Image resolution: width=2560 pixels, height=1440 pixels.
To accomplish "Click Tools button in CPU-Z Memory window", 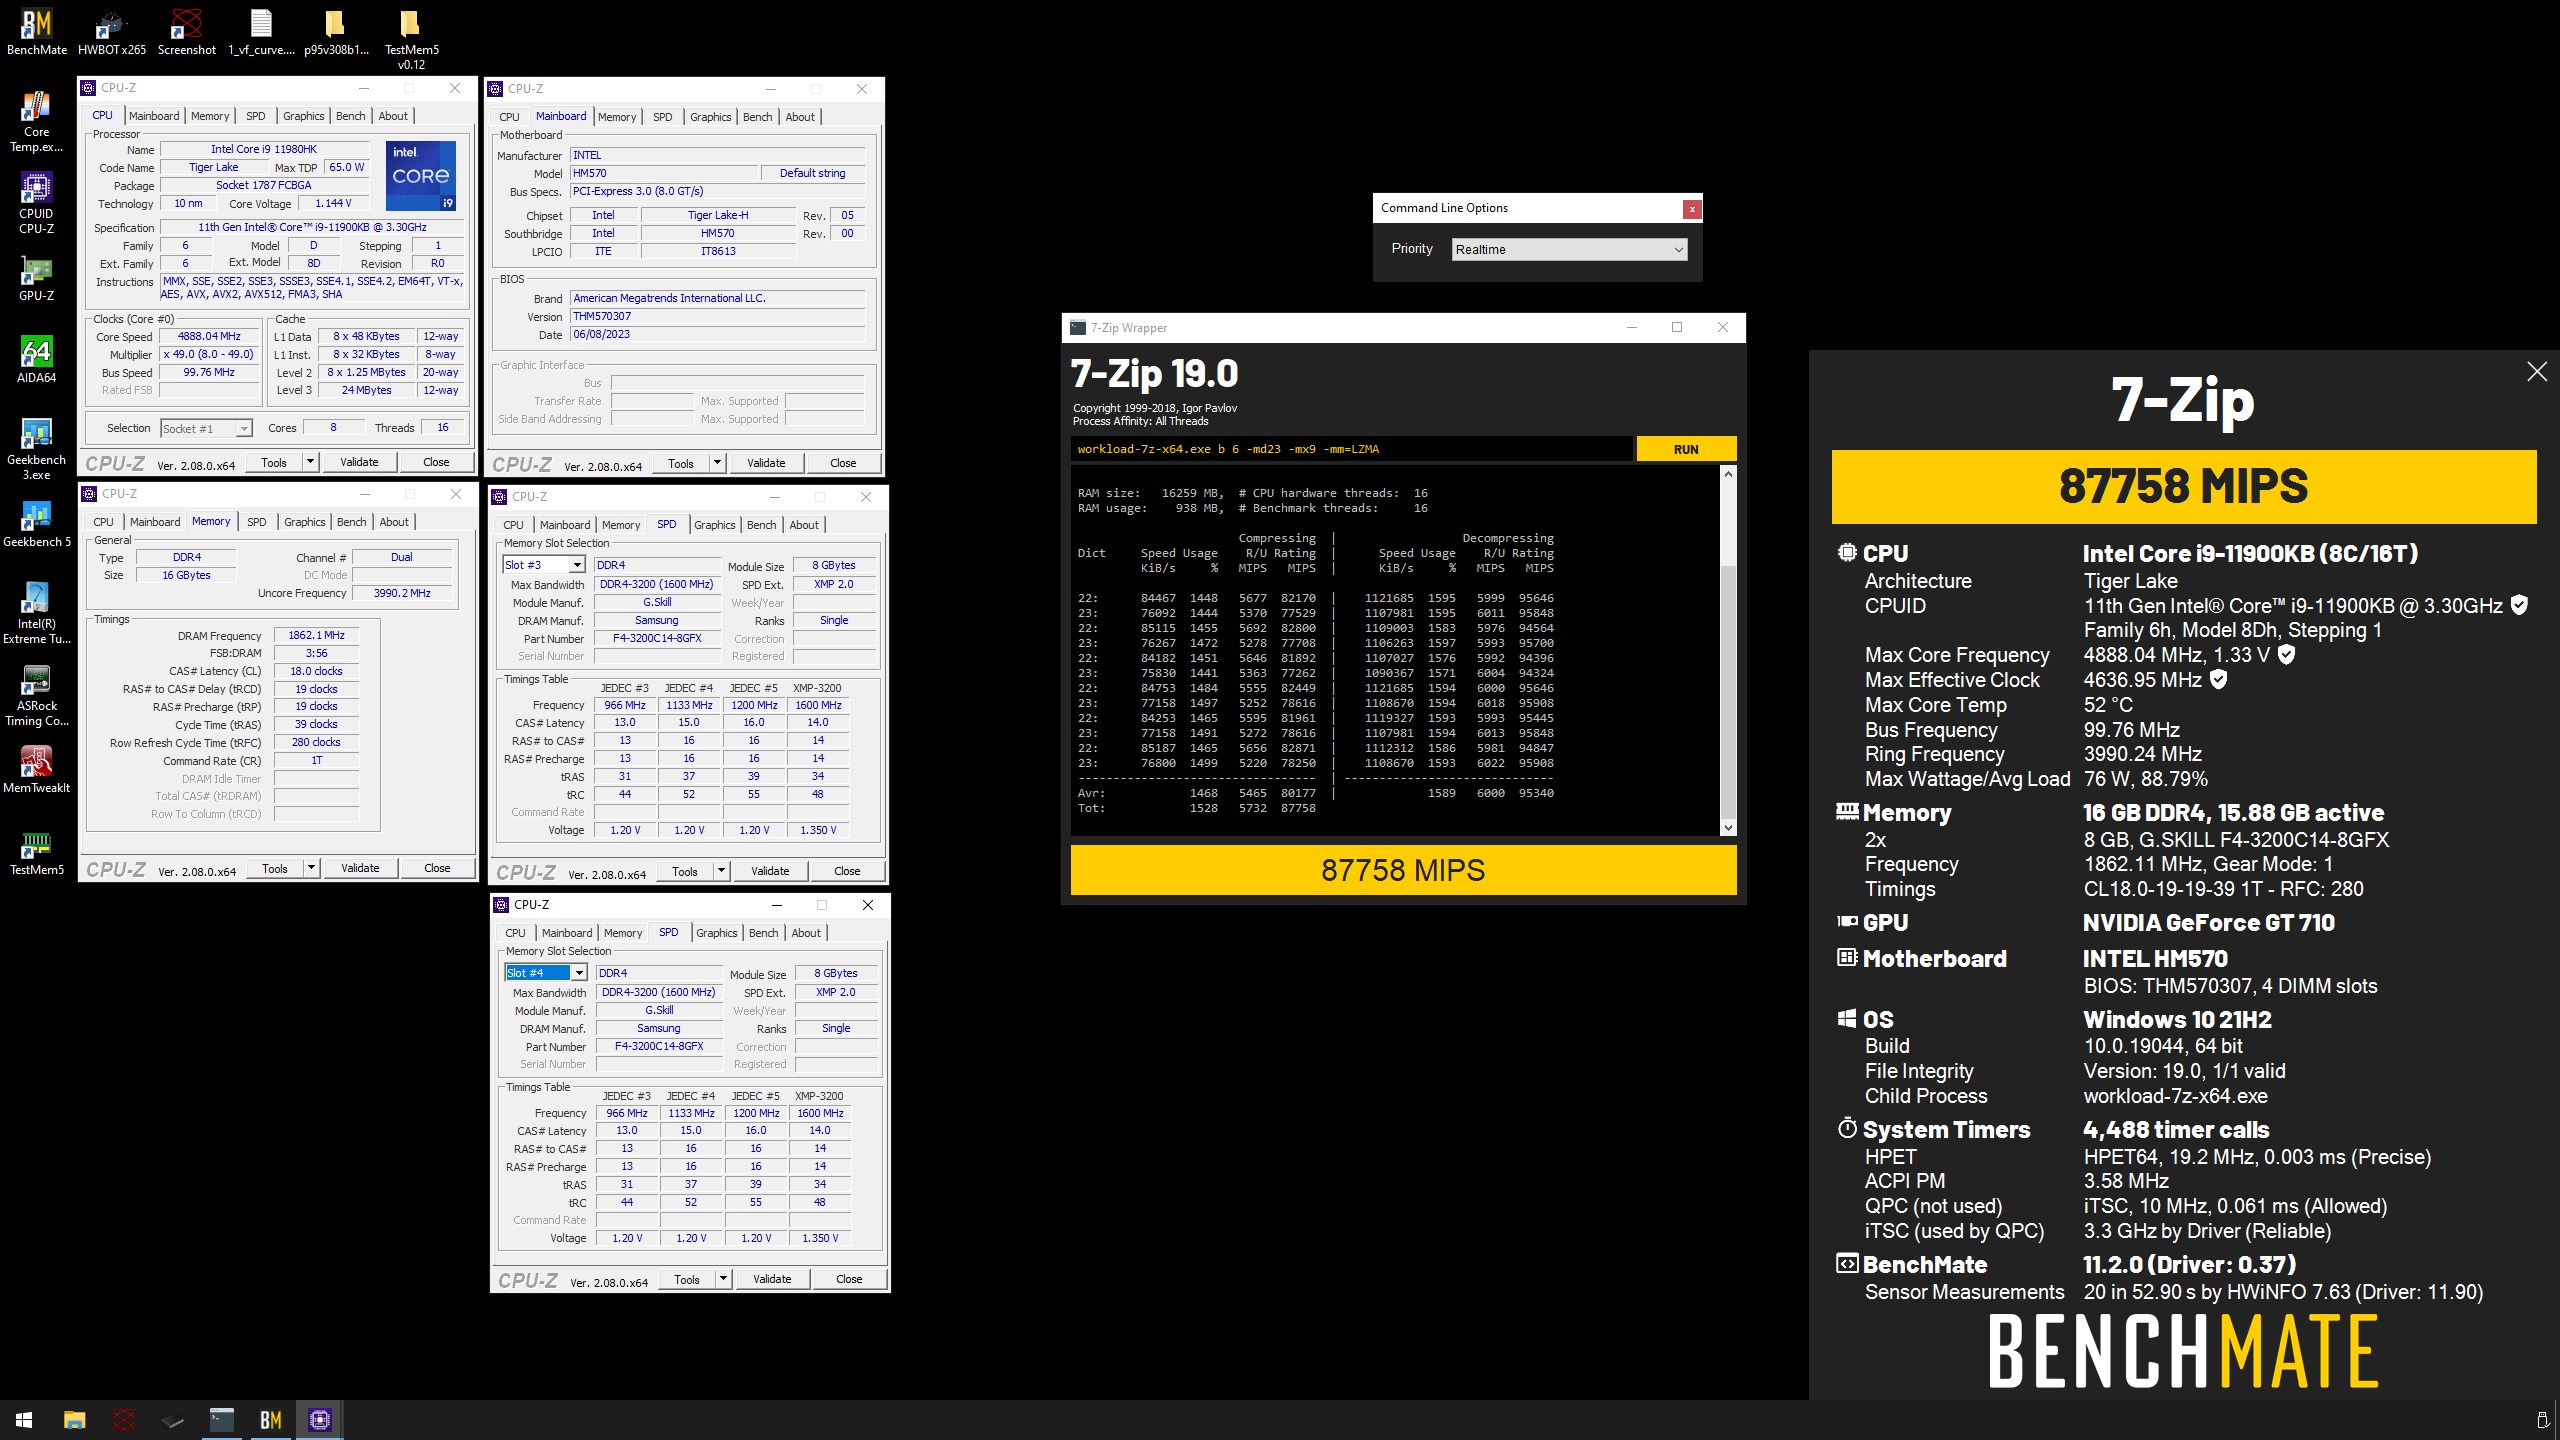I will [x=275, y=868].
